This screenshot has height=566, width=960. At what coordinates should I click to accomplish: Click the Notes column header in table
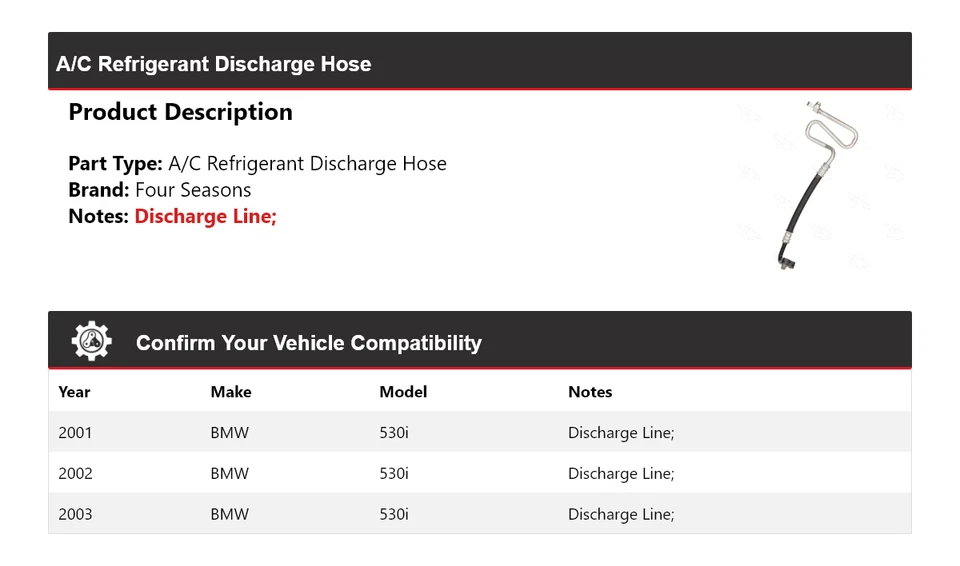pos(590,392)
